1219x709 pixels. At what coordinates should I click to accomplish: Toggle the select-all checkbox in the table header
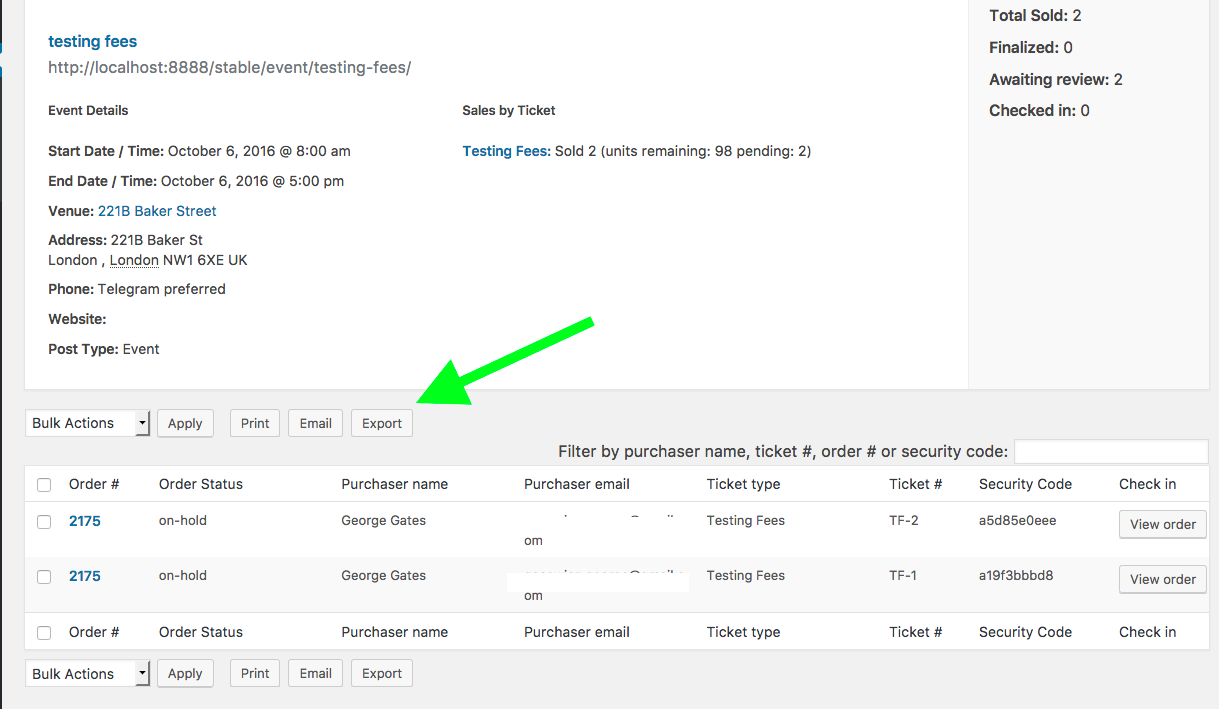44,485
